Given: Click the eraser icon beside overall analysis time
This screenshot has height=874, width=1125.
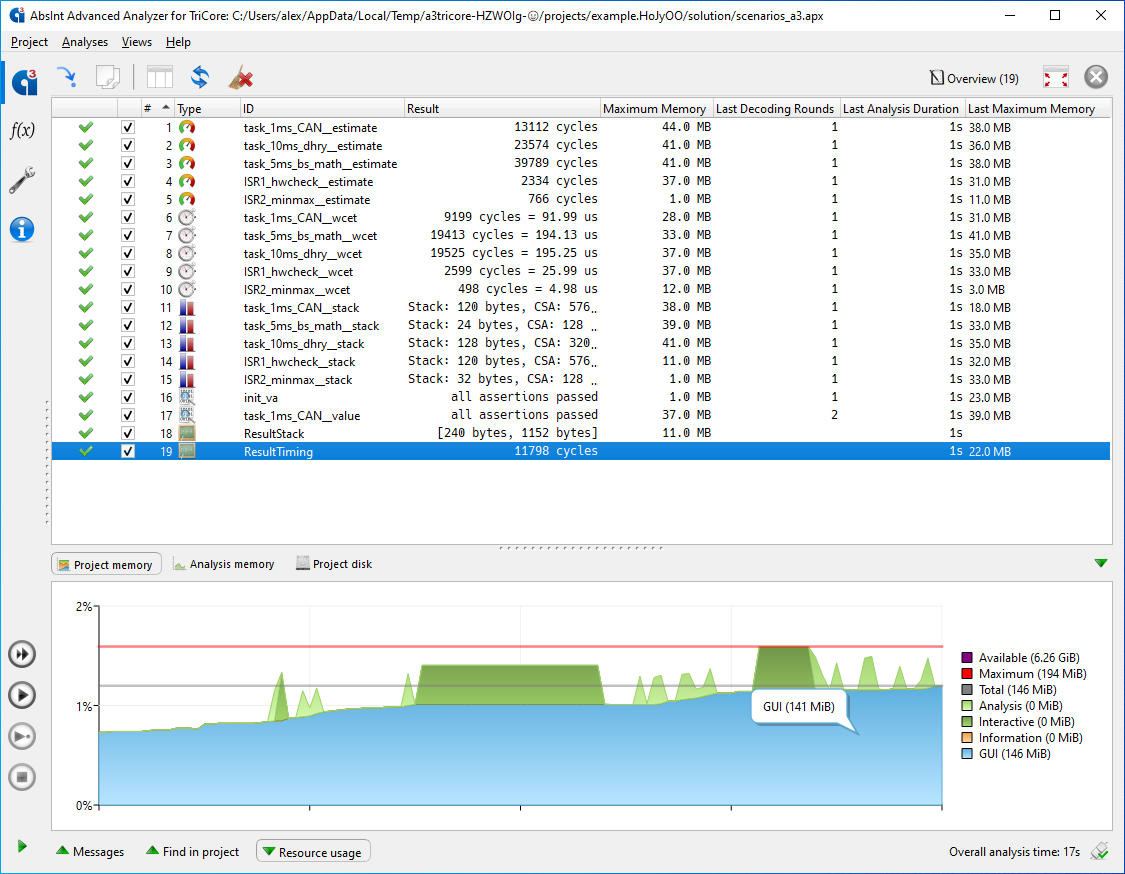Looking at the screenshot, I should pos(1099,851).
